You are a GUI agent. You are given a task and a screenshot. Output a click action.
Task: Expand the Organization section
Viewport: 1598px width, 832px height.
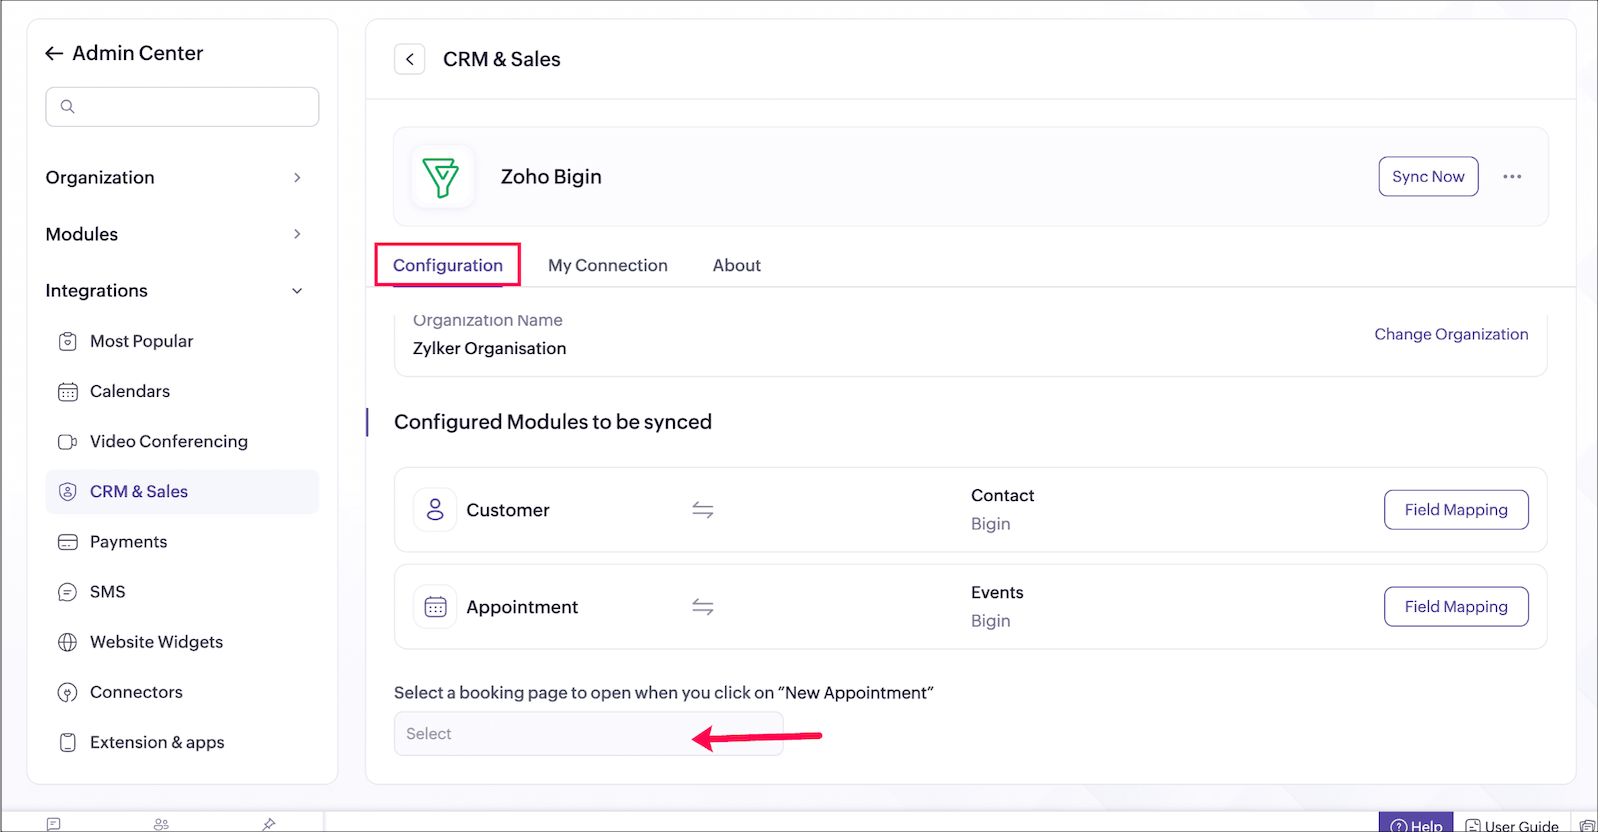pyautogui.click(x=297, y=178)
